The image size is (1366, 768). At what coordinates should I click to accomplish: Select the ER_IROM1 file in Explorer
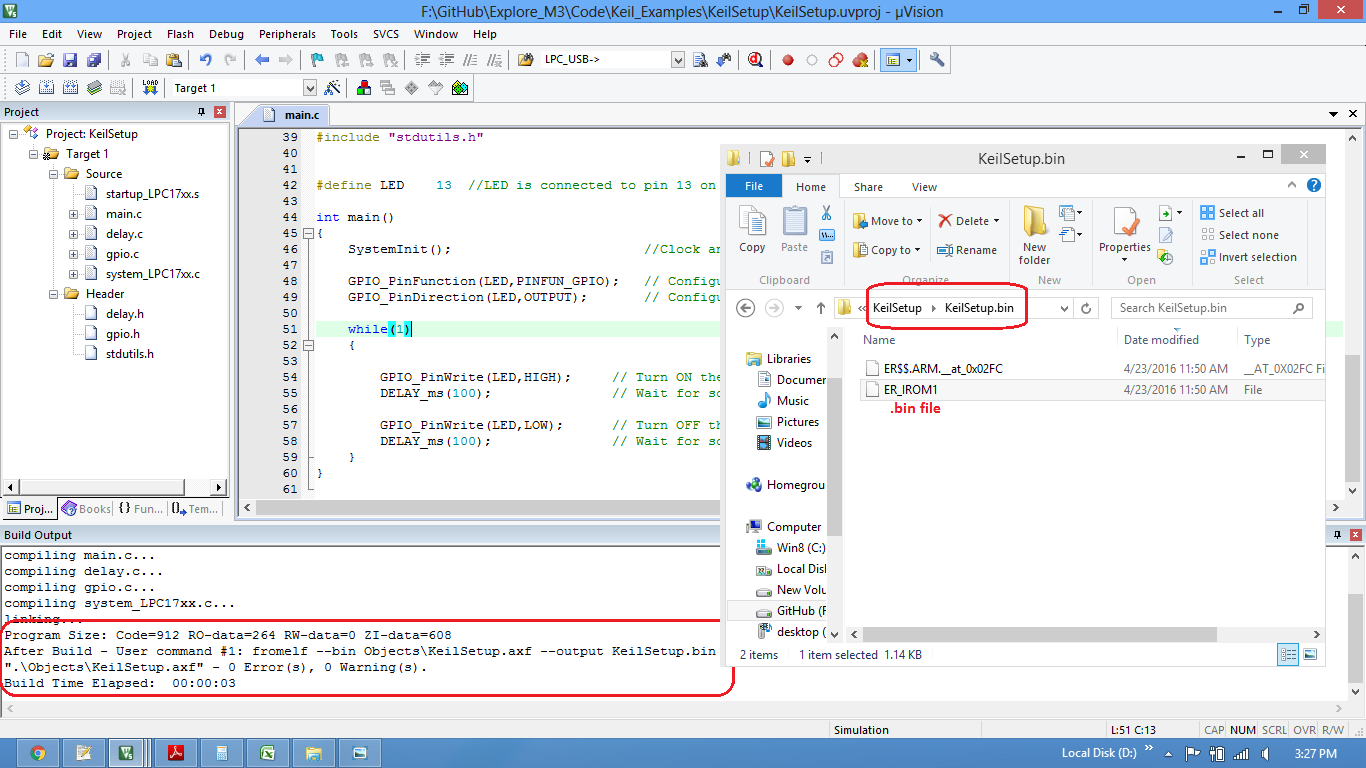point(1092,390)
